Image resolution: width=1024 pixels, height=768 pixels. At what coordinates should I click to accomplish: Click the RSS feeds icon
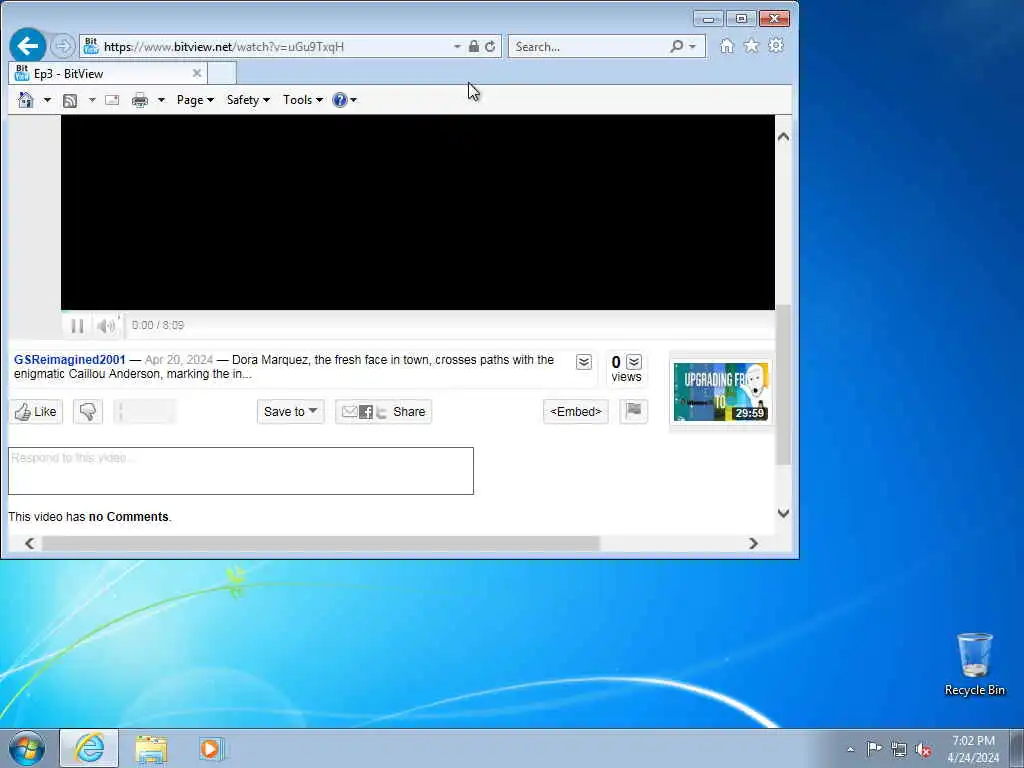tap(70, 100)
